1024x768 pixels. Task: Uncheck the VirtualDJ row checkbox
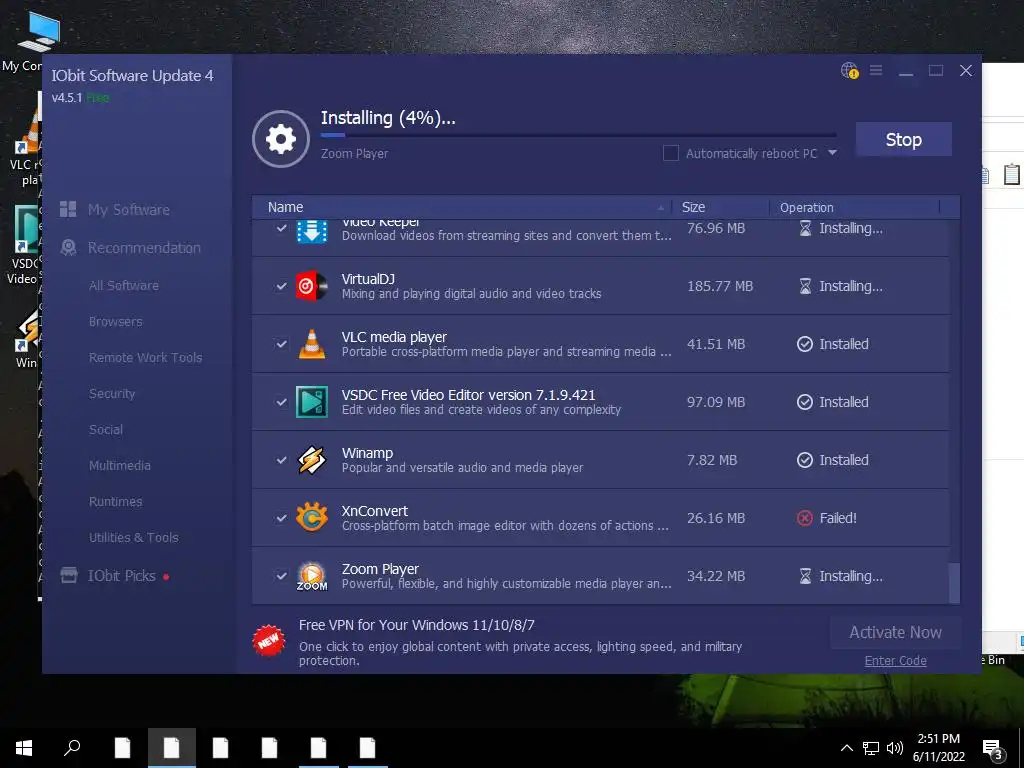point(281,286)
